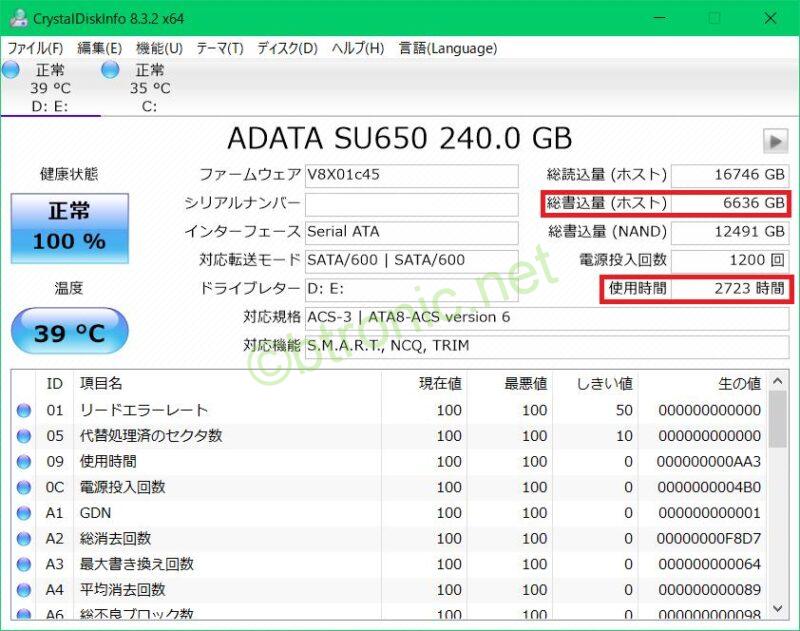This screenshot has width=800, height=631.
Task: Click the blue status orb for C: disk
Action: coord(110,70)
